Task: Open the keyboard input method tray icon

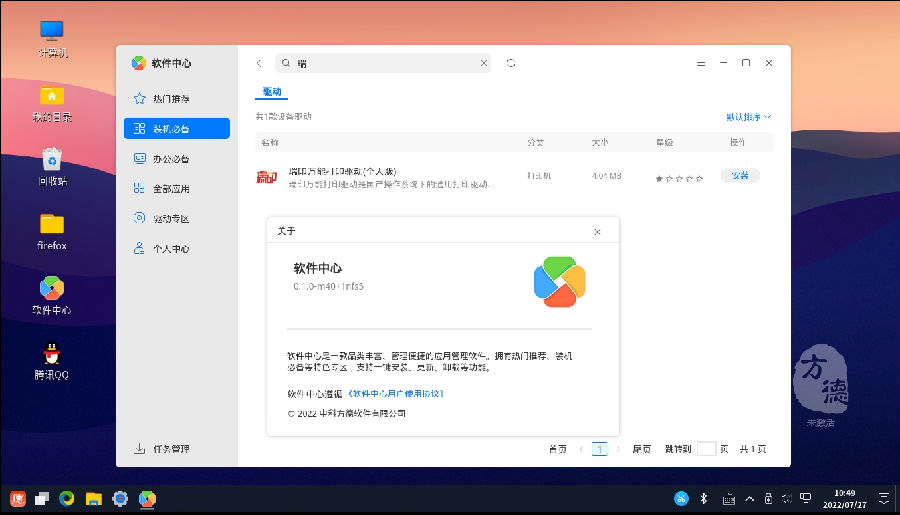Action: (729, 499)
